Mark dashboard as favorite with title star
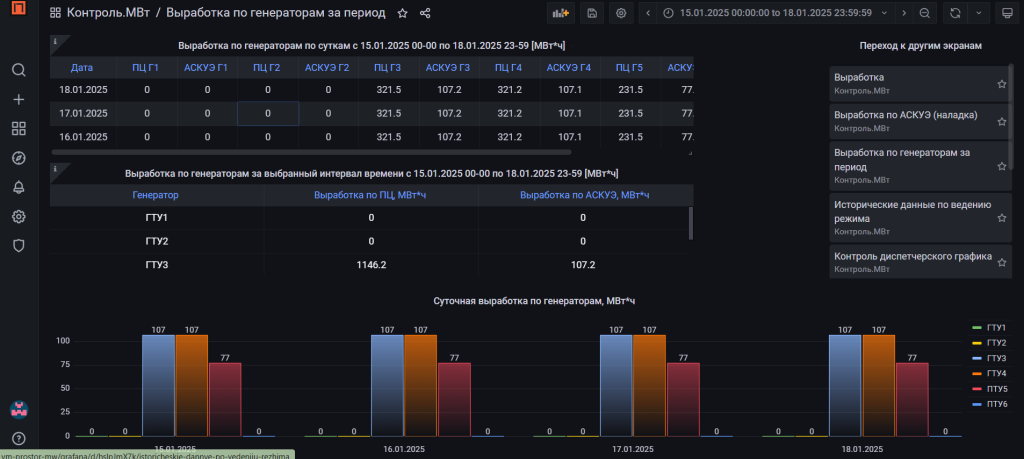1024x459 pixels. [x=402, y=14]
